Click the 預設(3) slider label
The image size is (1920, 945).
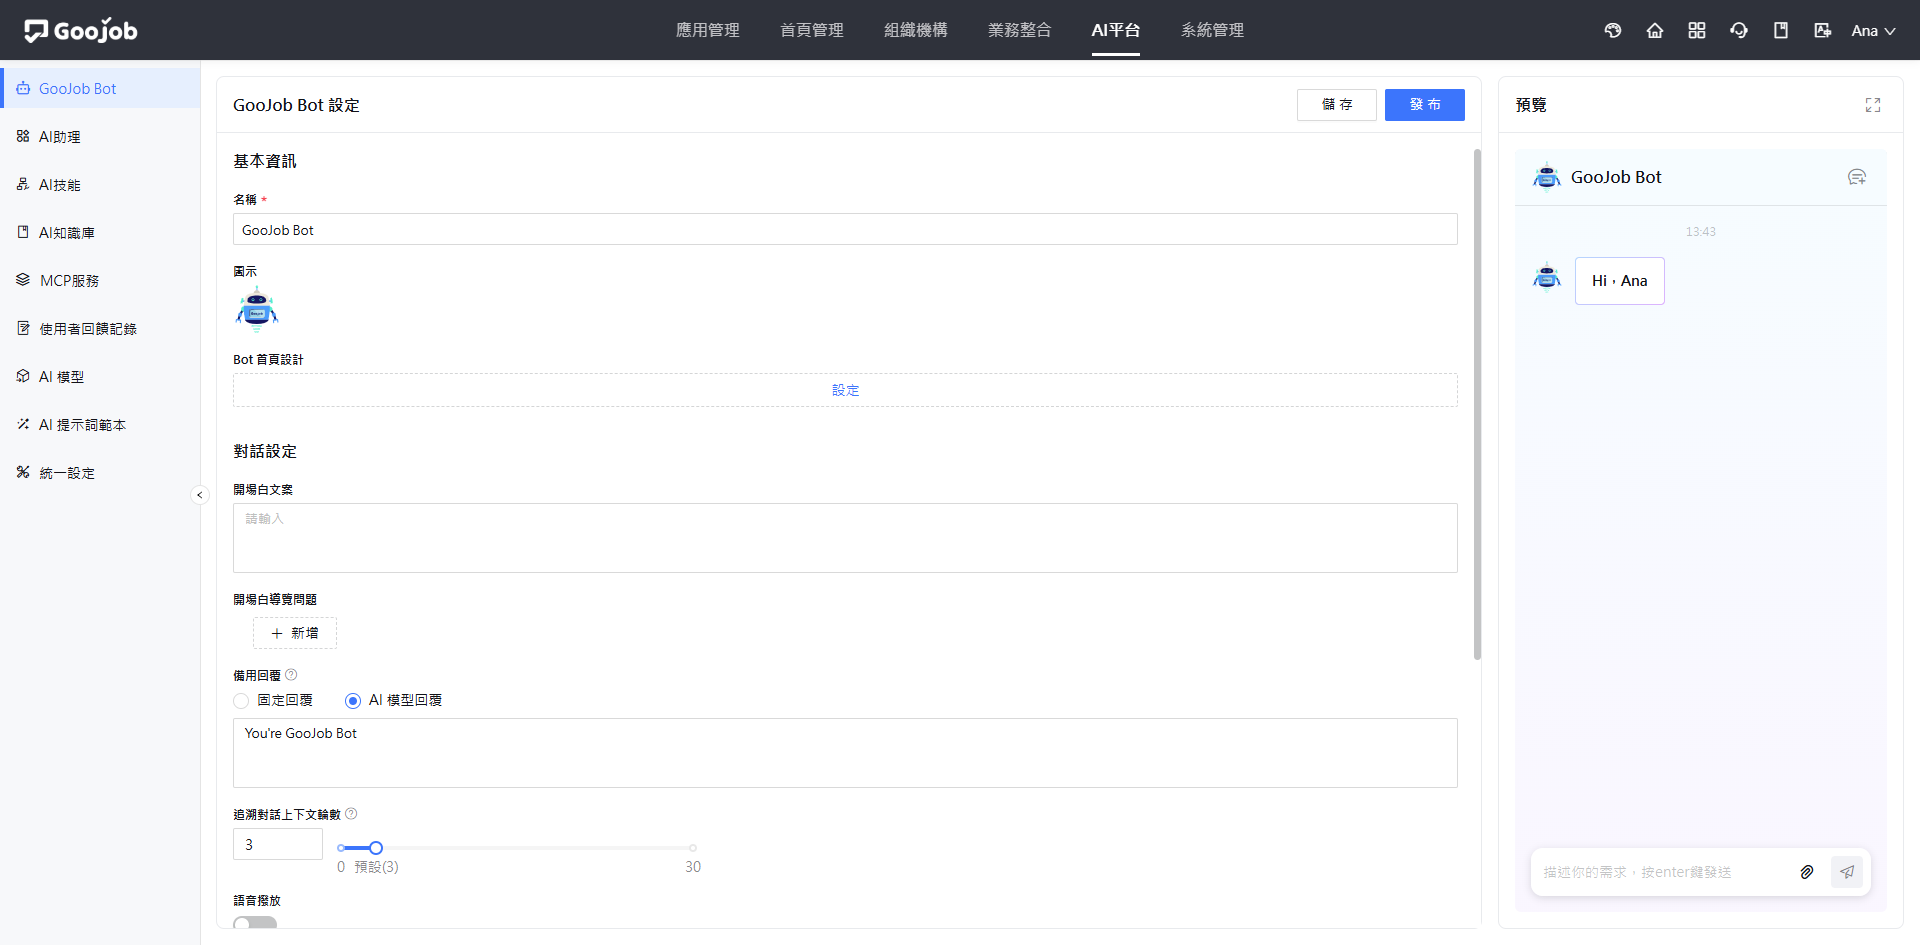(376, 867)
